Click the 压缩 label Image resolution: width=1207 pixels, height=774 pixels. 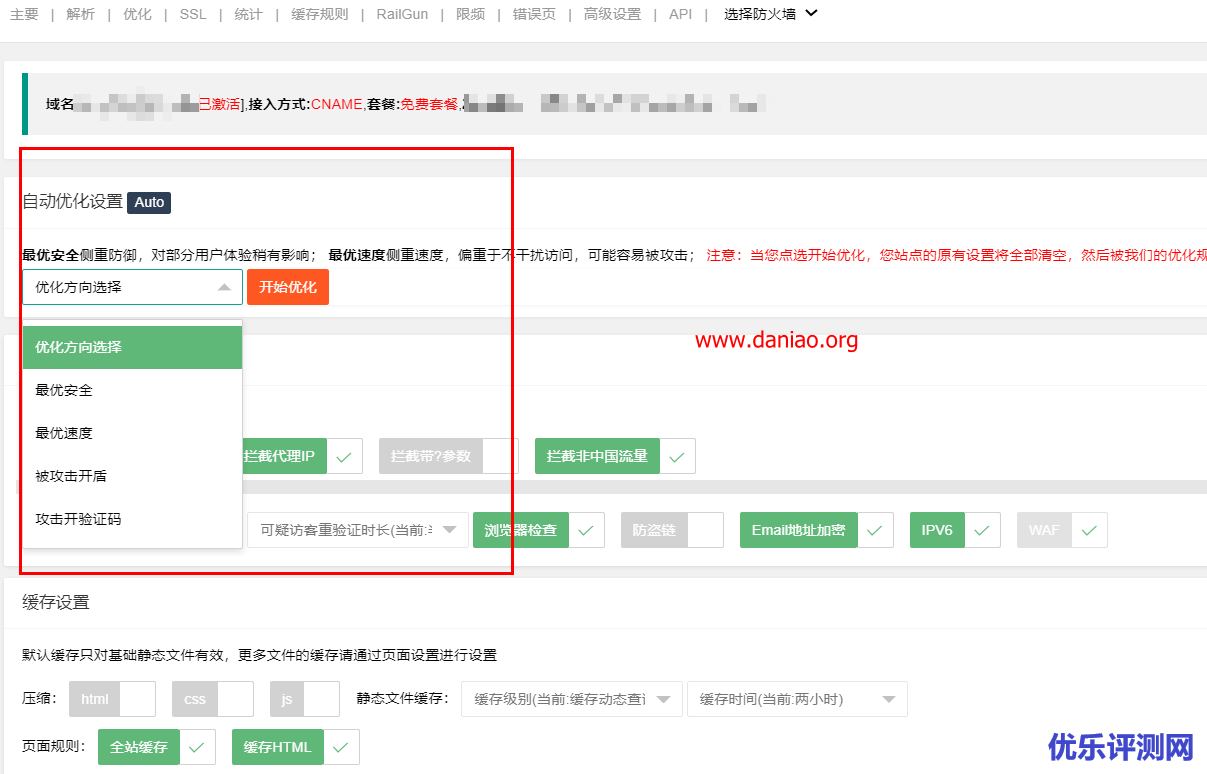pyautogui.click(x=40, y=699)
